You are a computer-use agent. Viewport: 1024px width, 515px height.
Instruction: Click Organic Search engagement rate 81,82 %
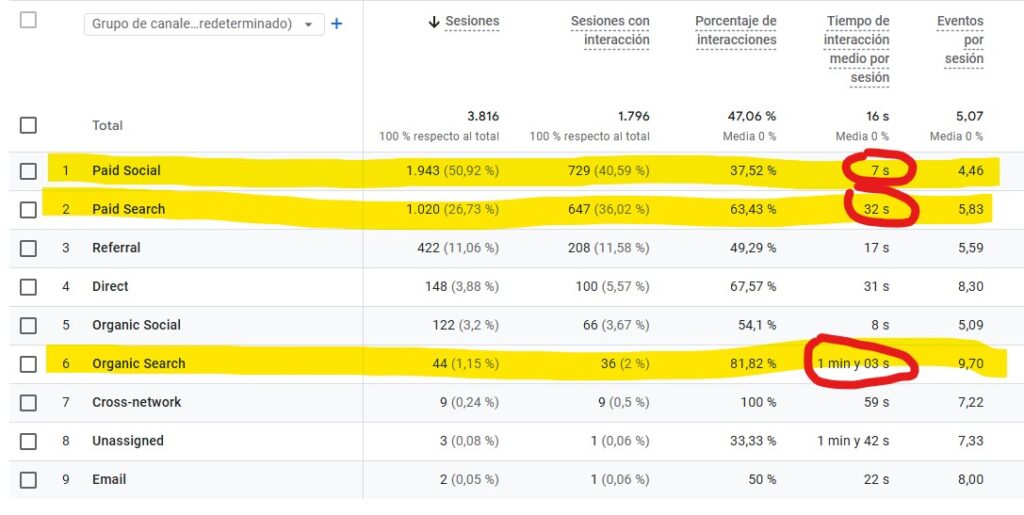point(753,364)
